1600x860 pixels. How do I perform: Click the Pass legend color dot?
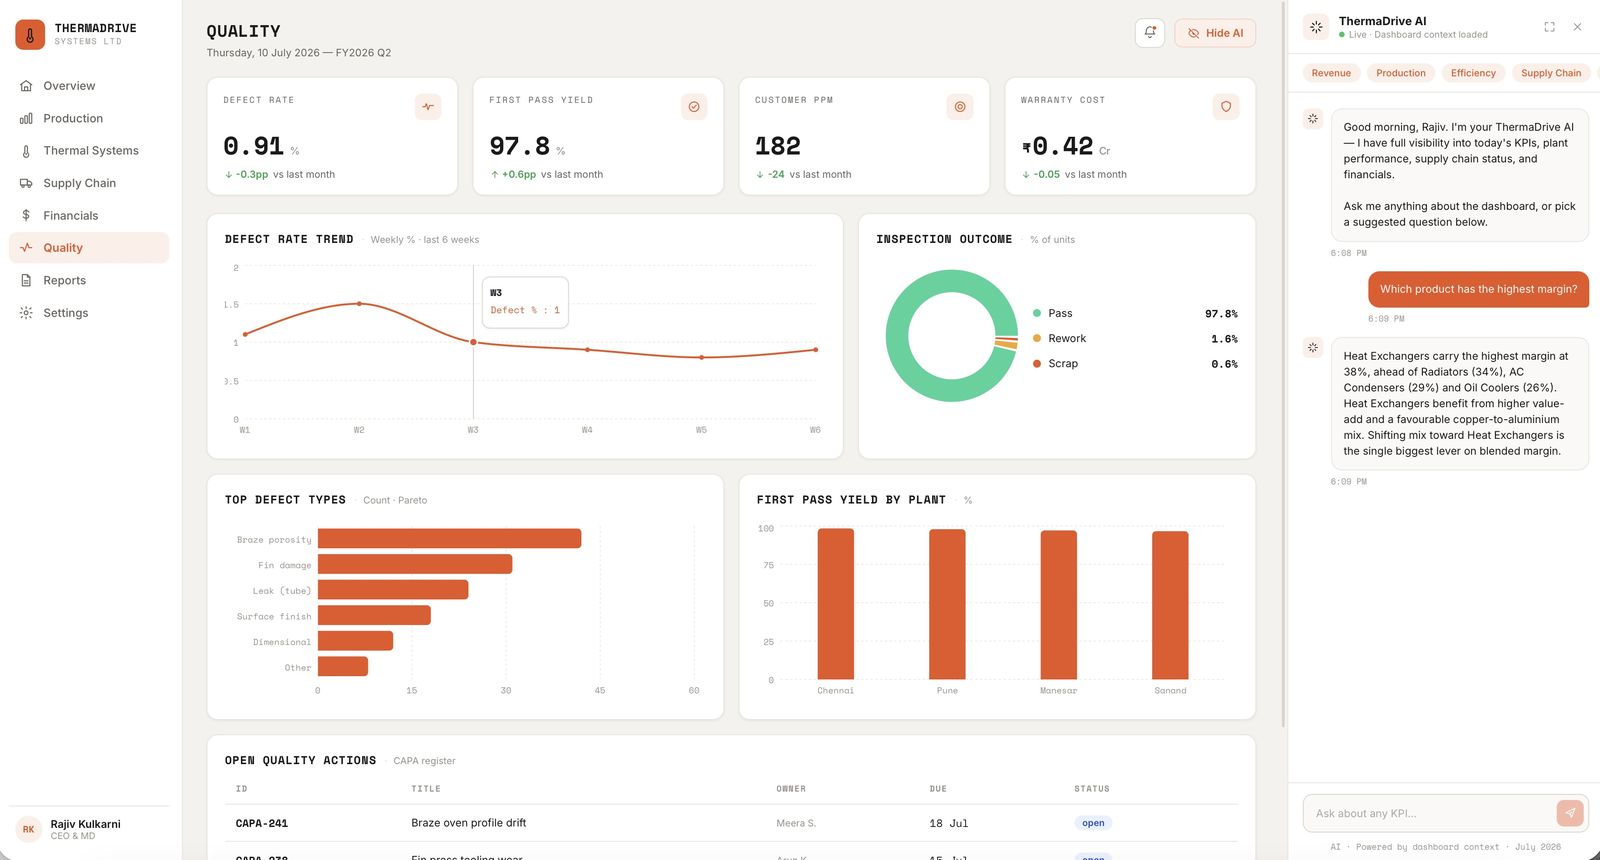tap(1037, 313)
